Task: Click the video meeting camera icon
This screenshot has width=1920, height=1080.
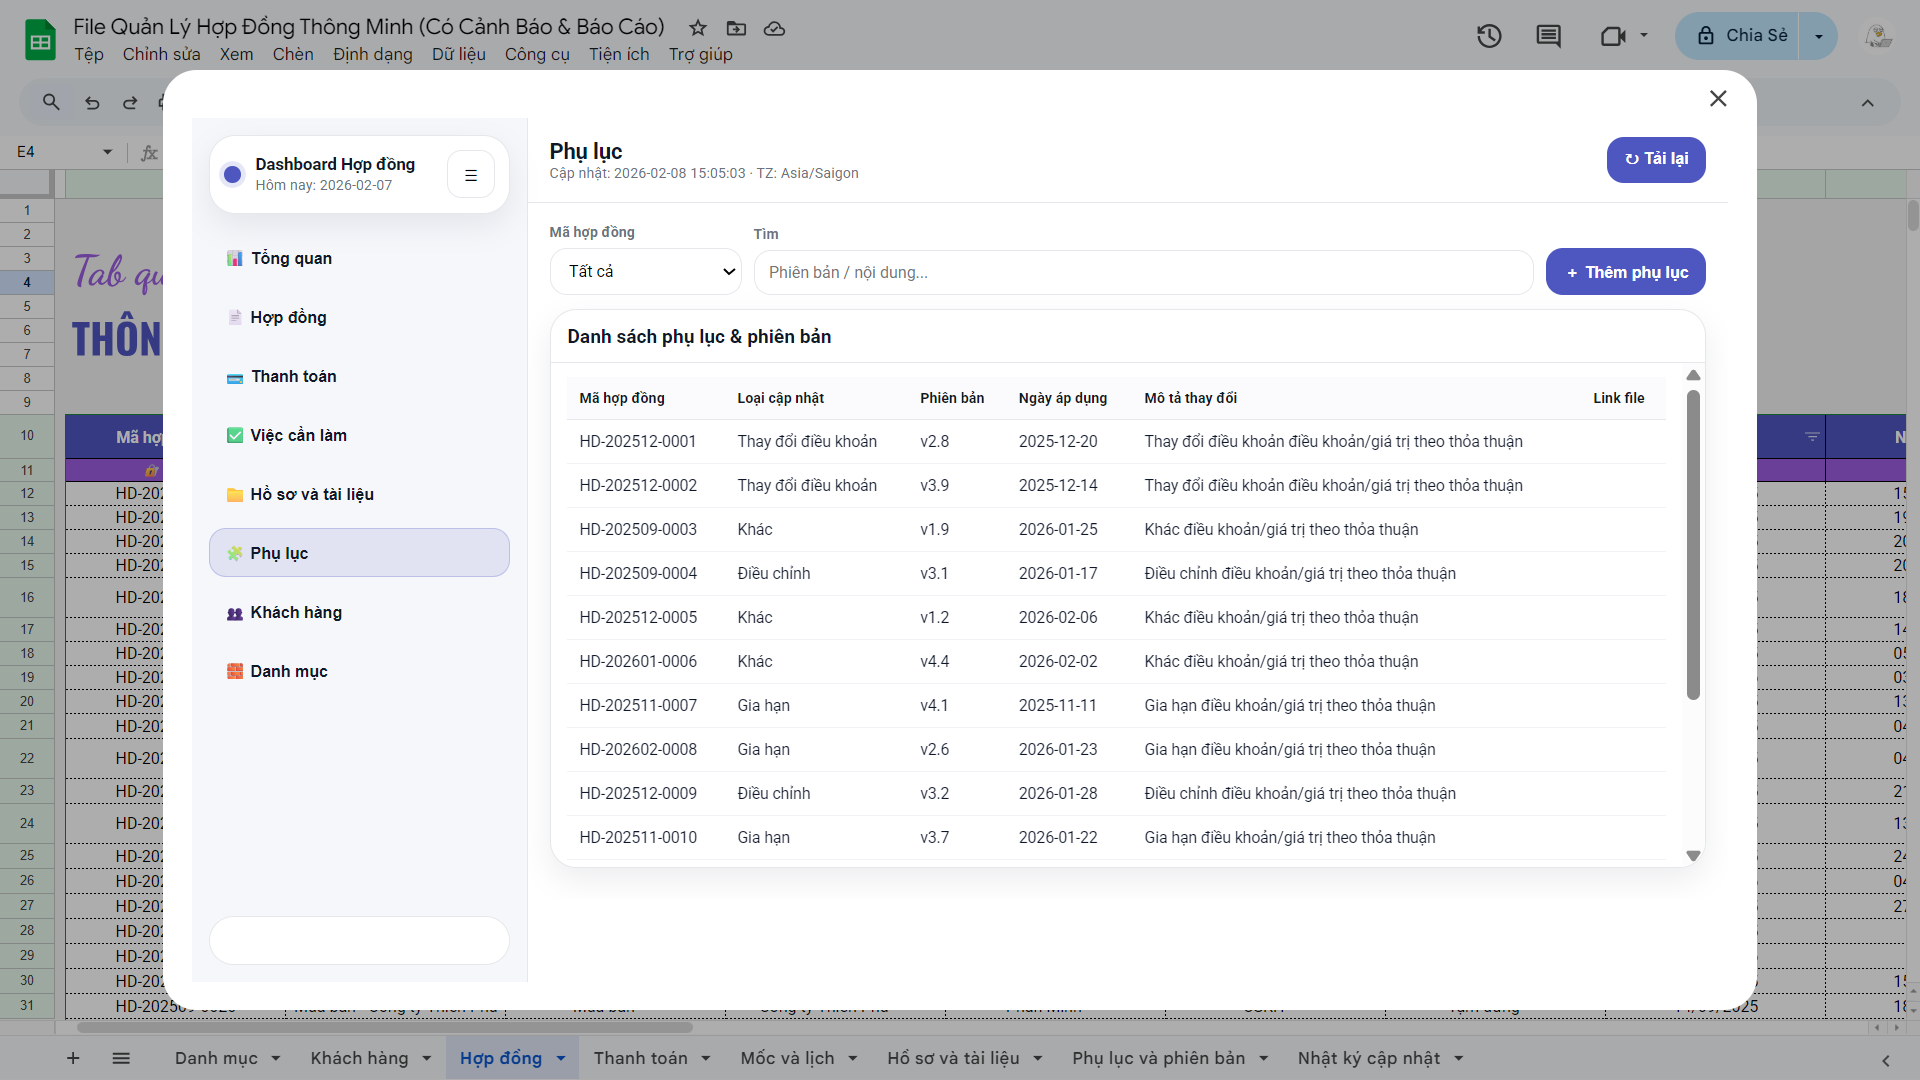Action: coord(1612,37)
